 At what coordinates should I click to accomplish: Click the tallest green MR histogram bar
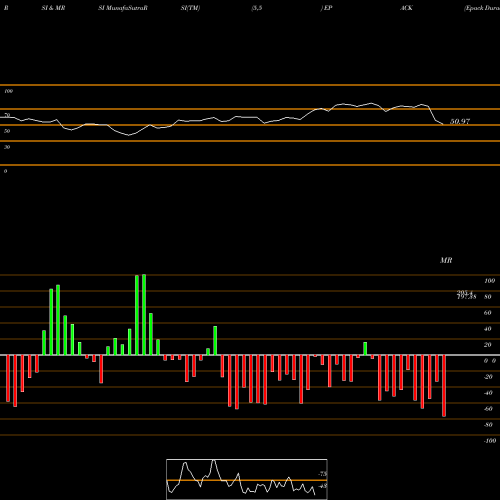pos(144,315)
